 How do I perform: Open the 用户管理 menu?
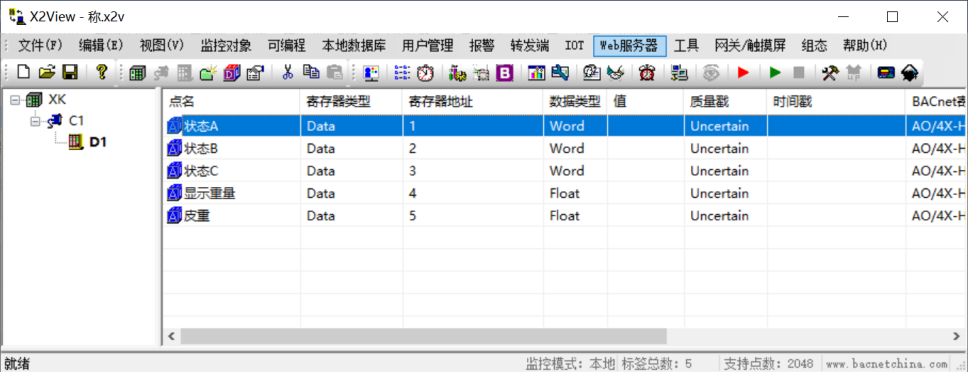click(x=428, y=45)
